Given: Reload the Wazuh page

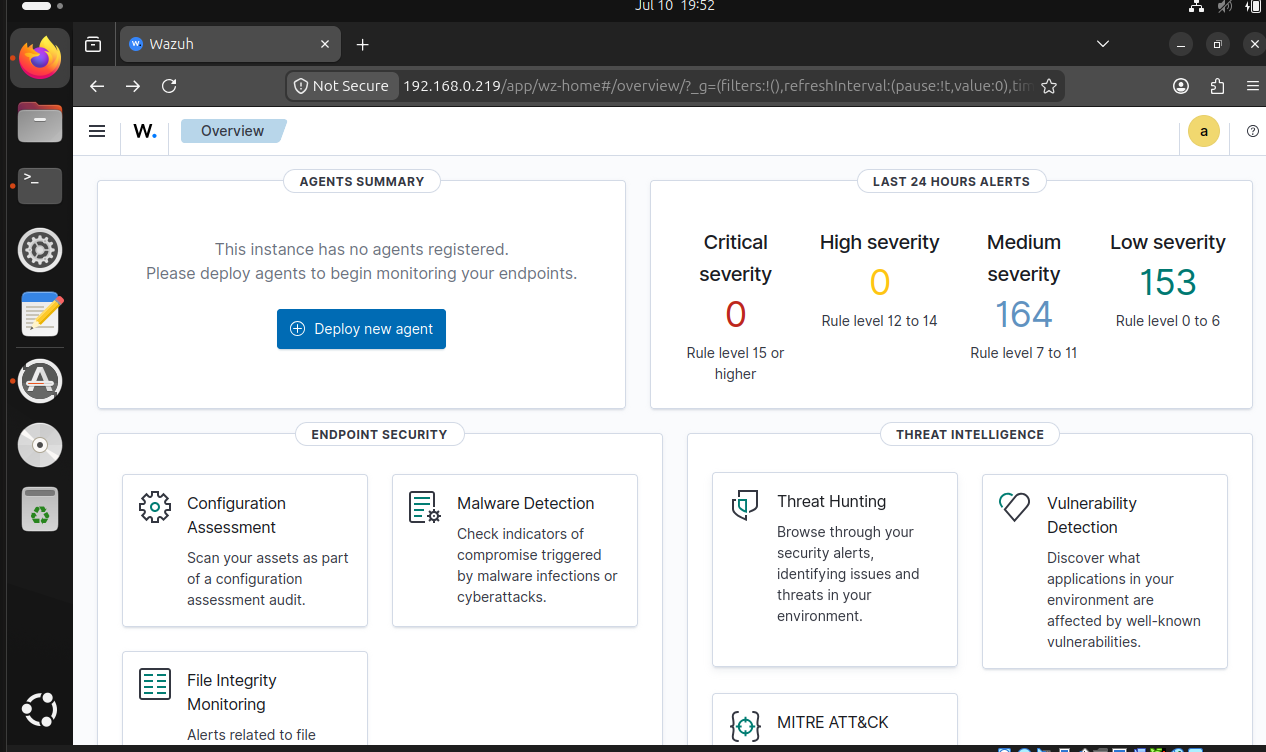Looking at the screenshot, I should 169,86.
